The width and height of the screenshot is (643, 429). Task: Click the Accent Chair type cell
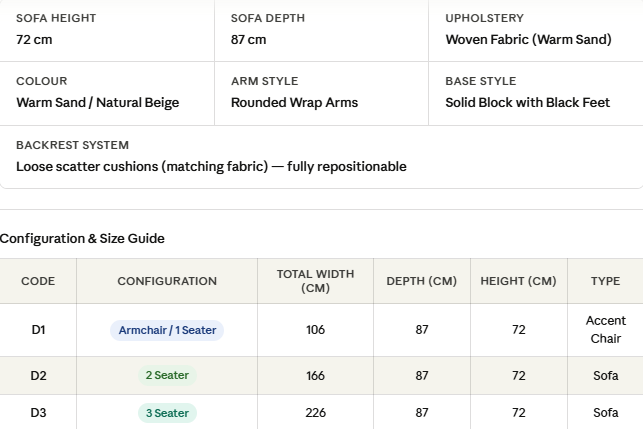pyautogui.click(x=605, y=330)
